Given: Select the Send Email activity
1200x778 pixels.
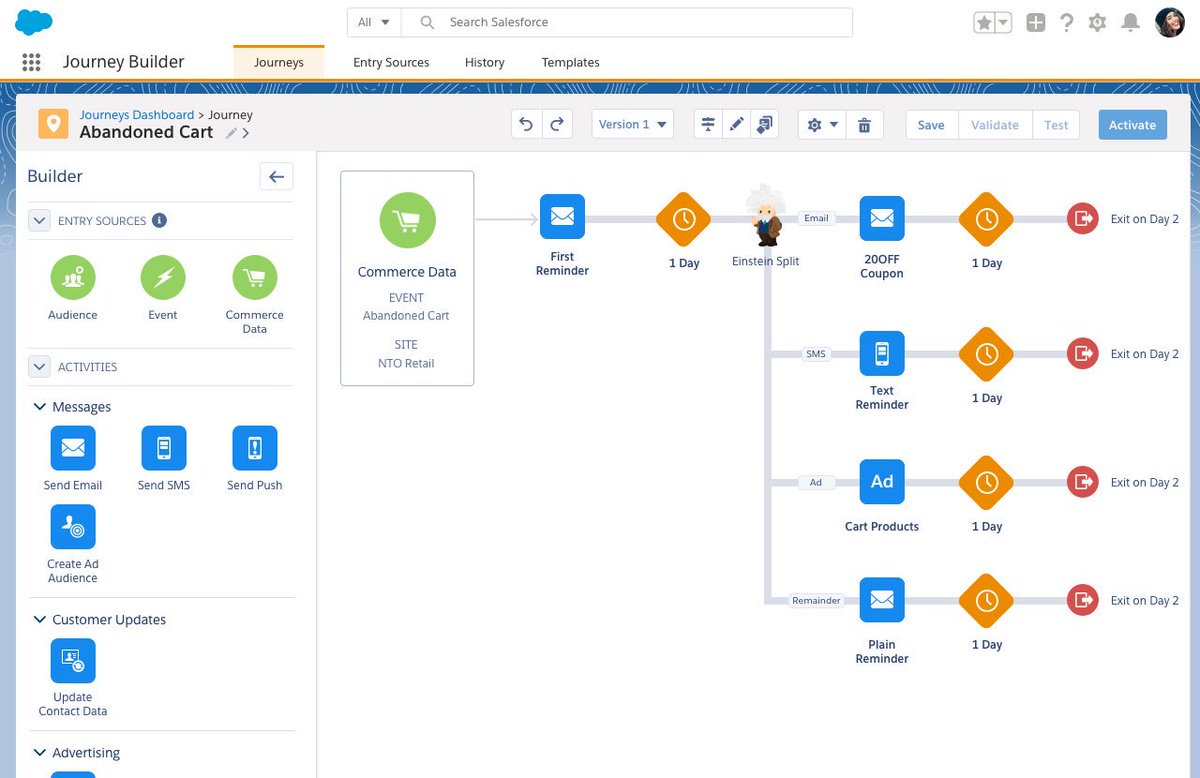Looking at the screenshot, I should [x=73, y=448].
